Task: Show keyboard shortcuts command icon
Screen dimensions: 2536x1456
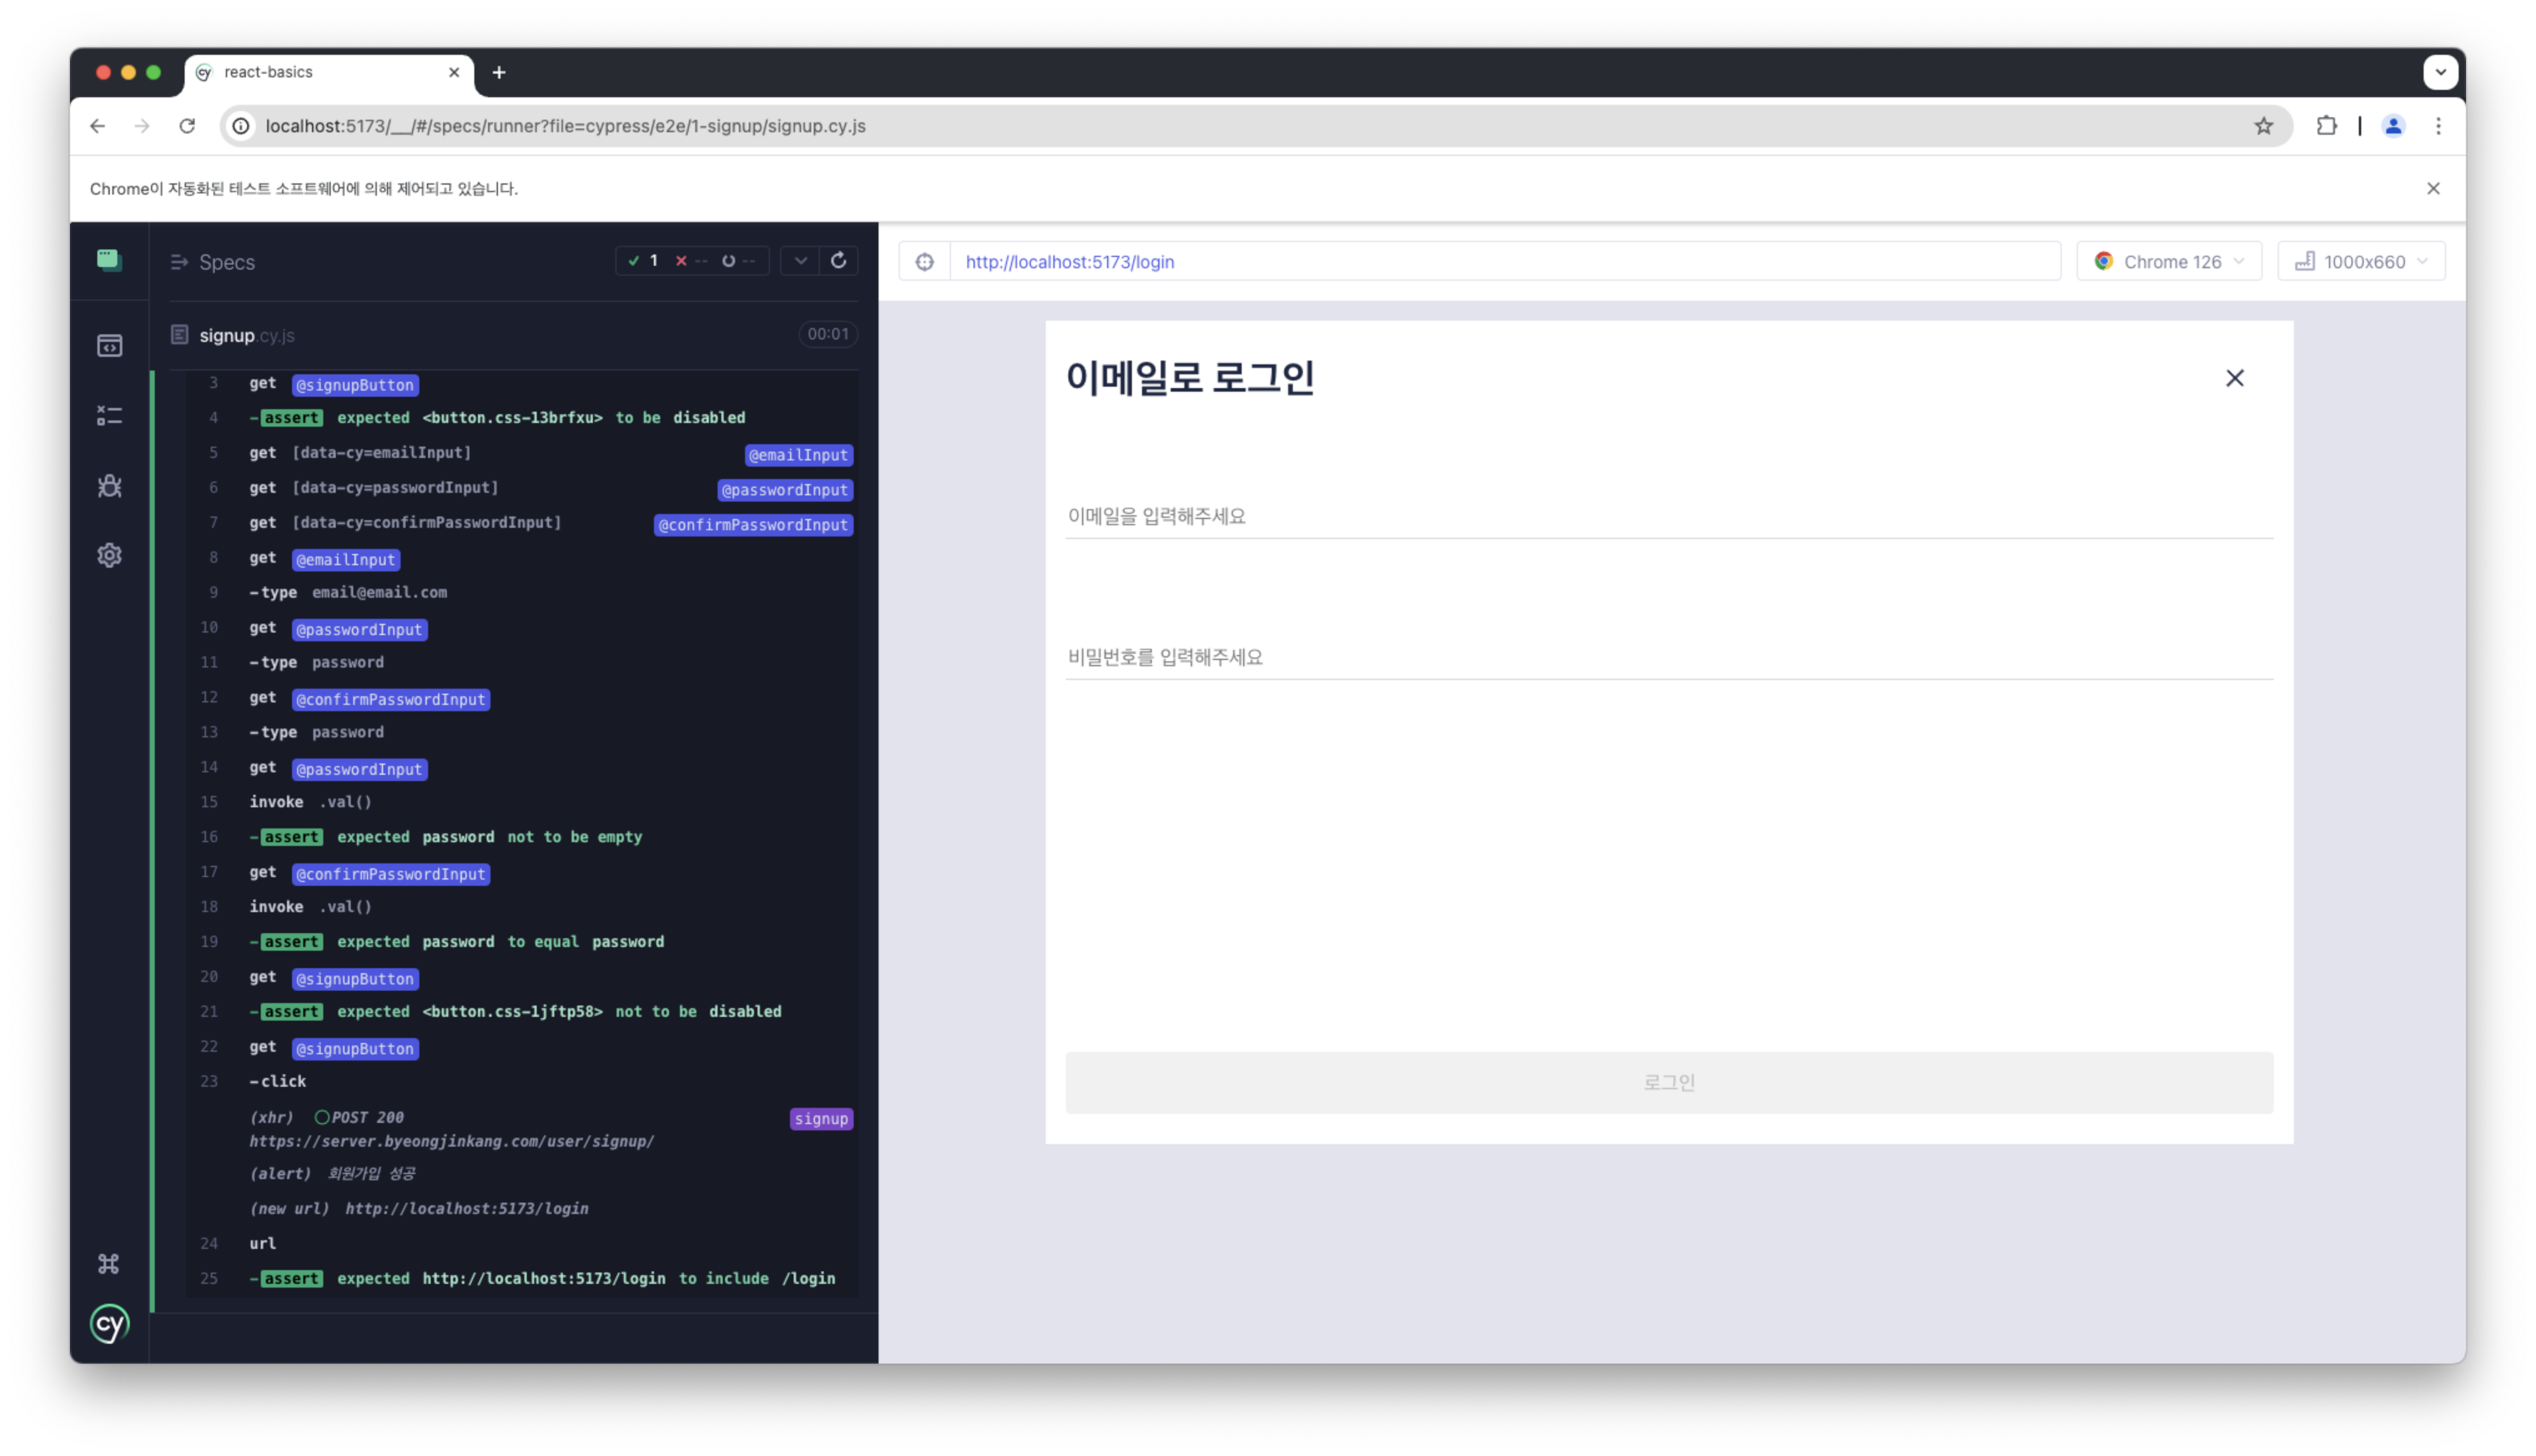Action: pos(109,1264)
